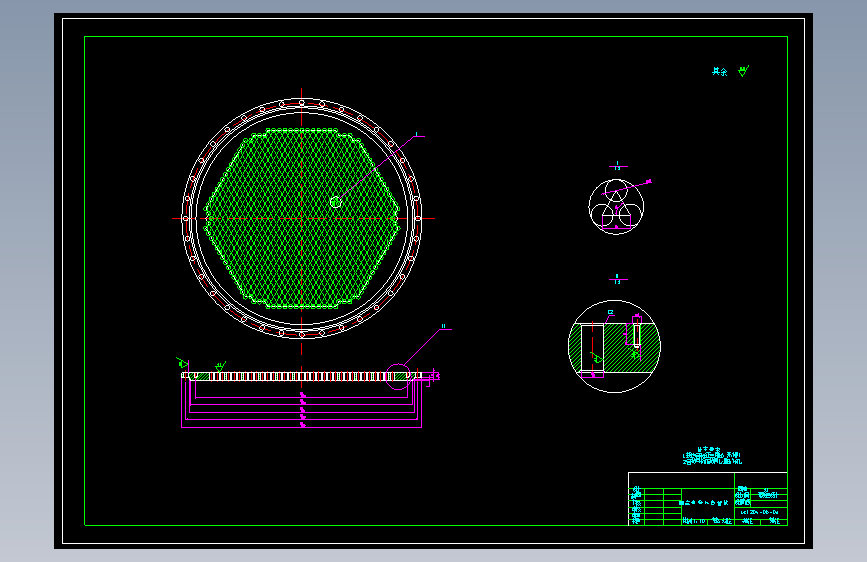Select the surface roughness symbol beside "其余"

(744, 71)
